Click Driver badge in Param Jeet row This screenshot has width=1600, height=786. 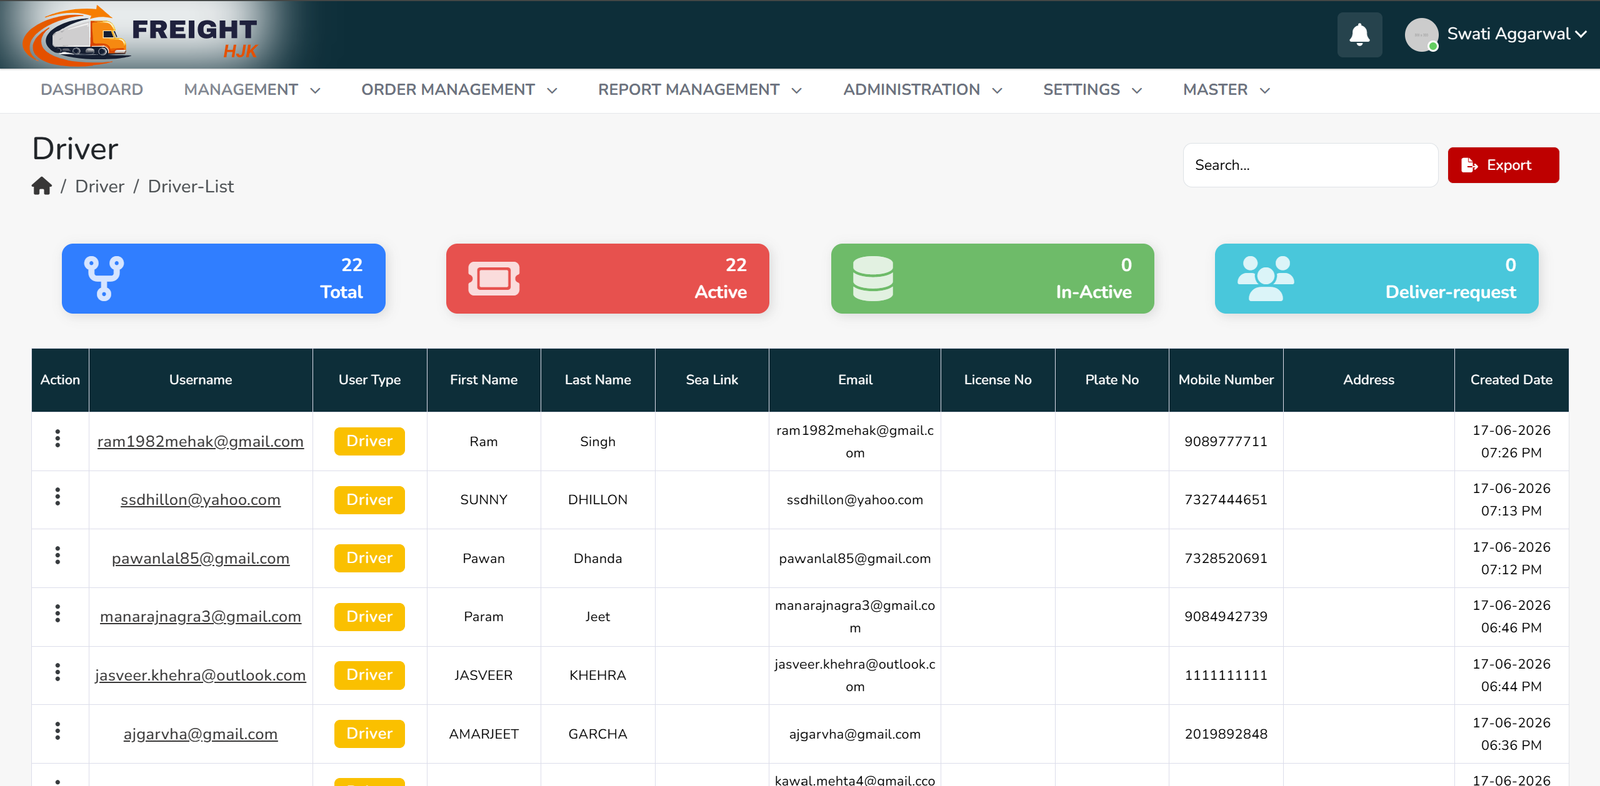pyautogui.click(x=370, y=617)
